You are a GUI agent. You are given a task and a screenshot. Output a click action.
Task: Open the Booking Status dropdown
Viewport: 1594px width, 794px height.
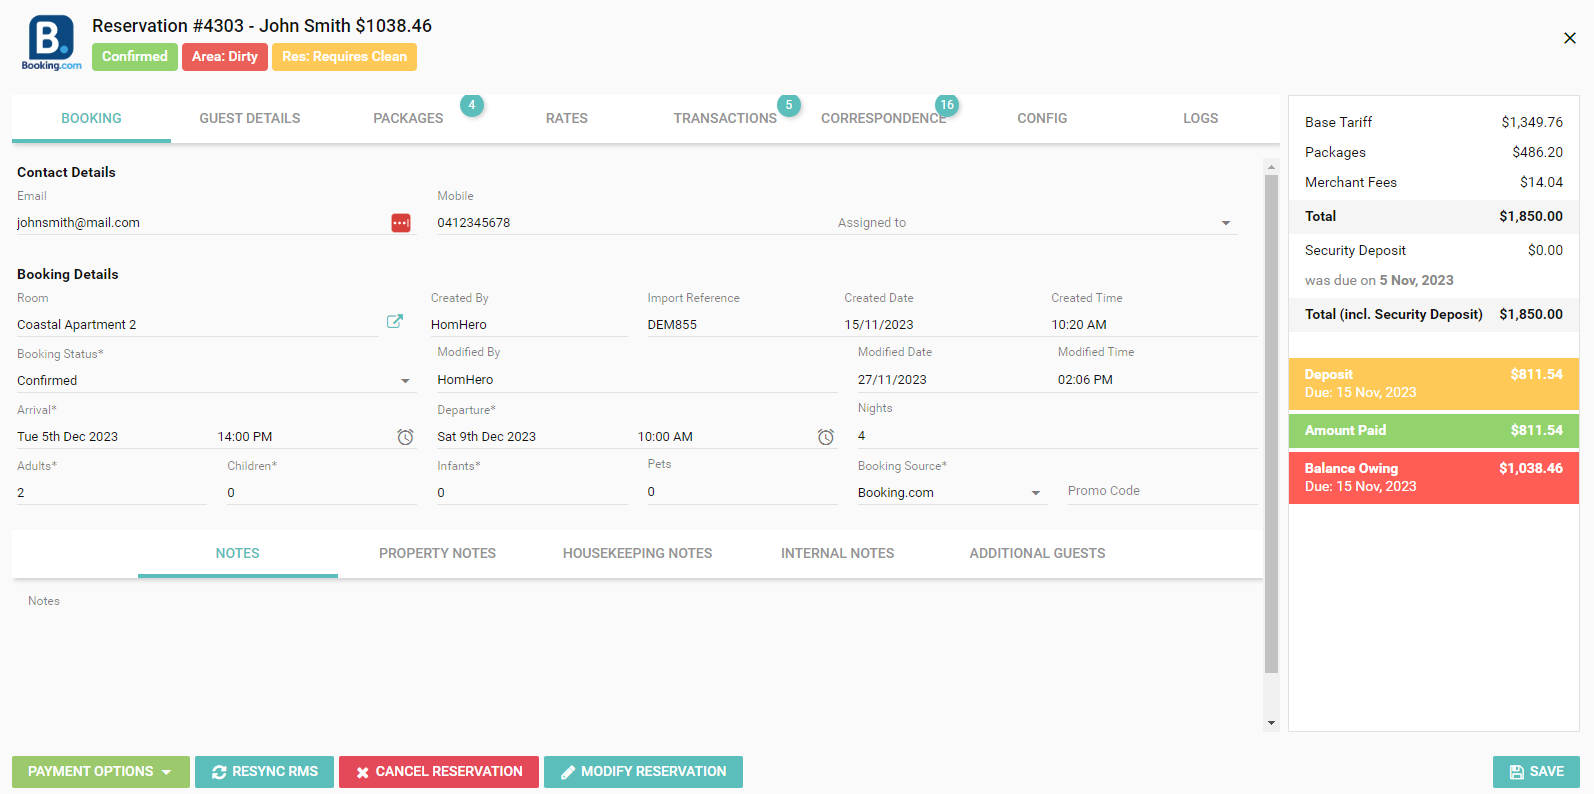405,381
